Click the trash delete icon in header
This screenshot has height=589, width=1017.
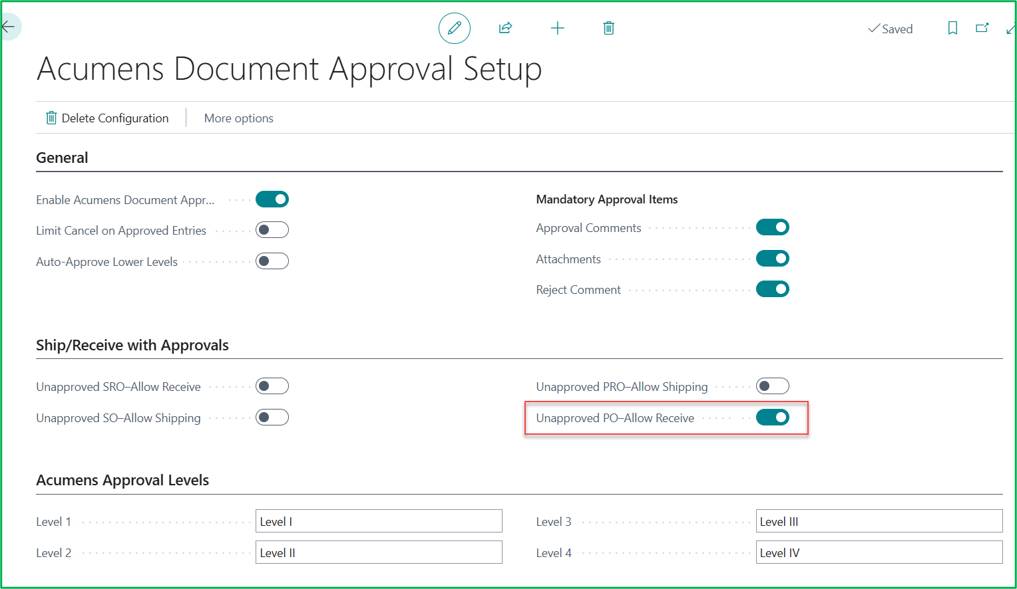608,28
